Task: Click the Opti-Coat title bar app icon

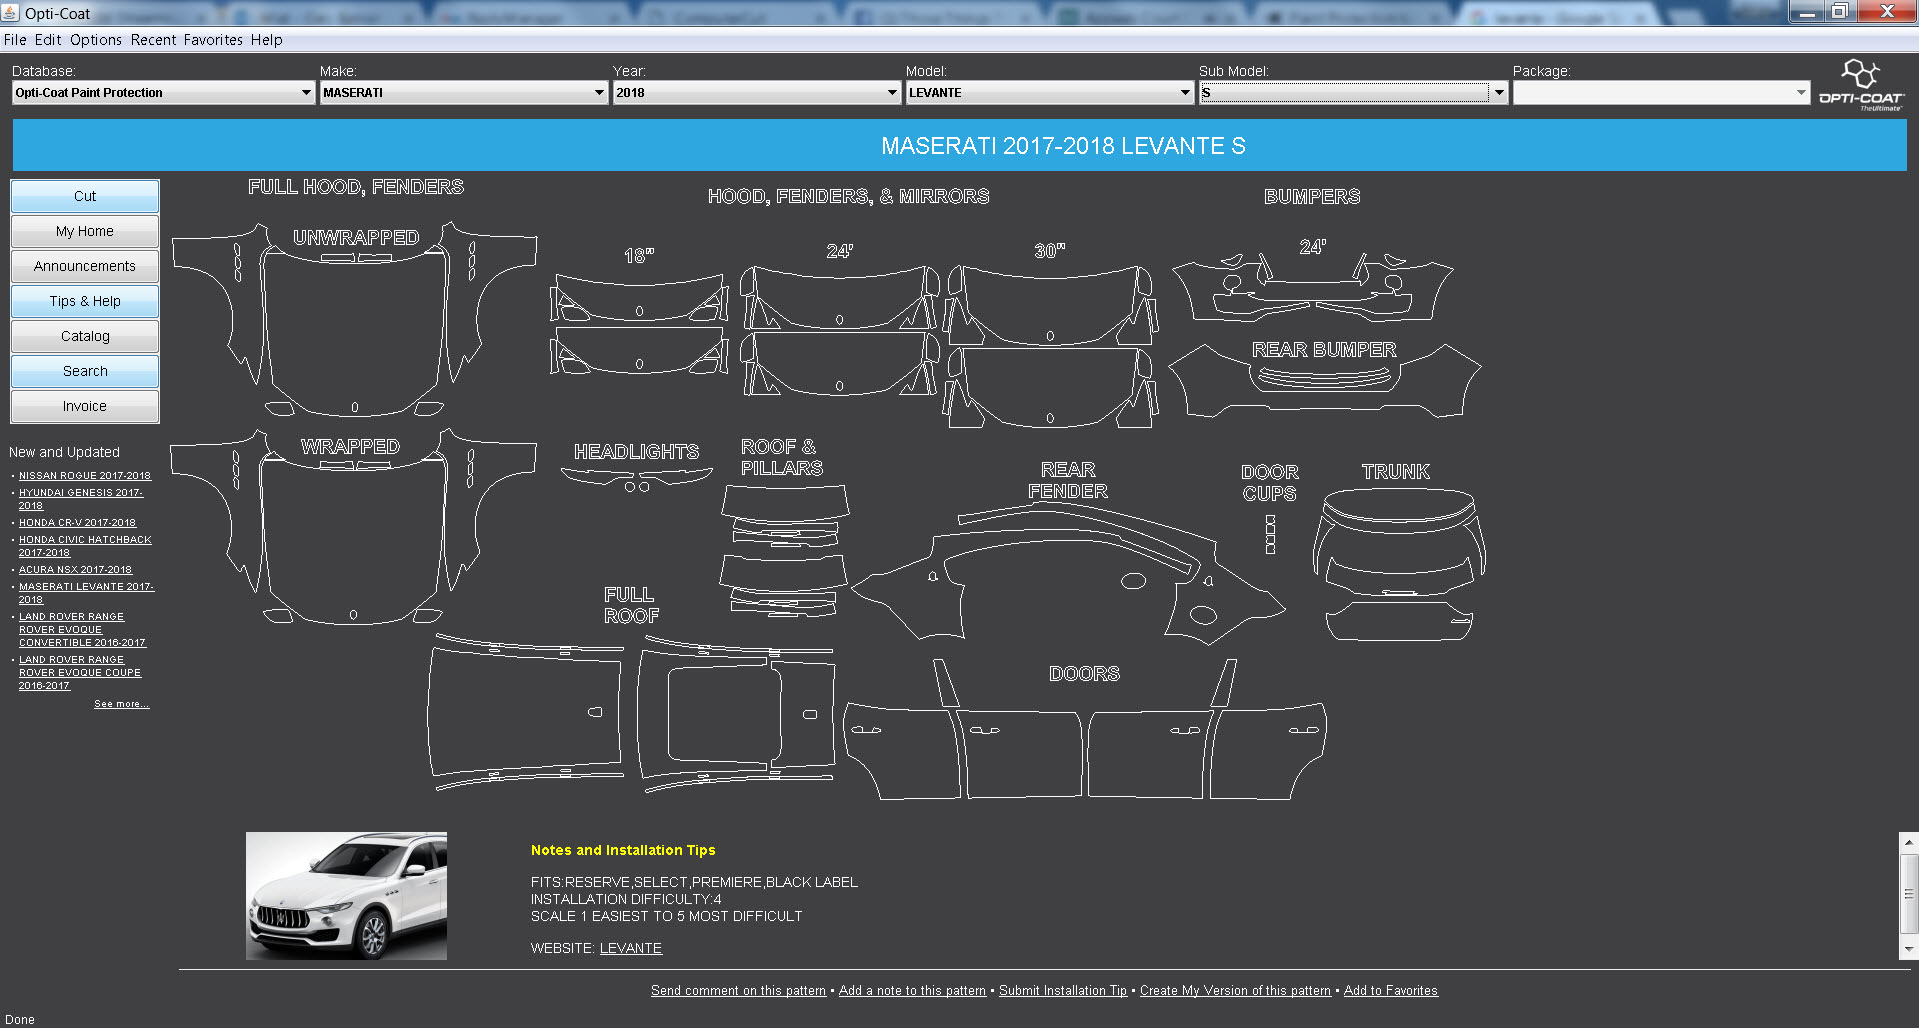Action: 10,13
